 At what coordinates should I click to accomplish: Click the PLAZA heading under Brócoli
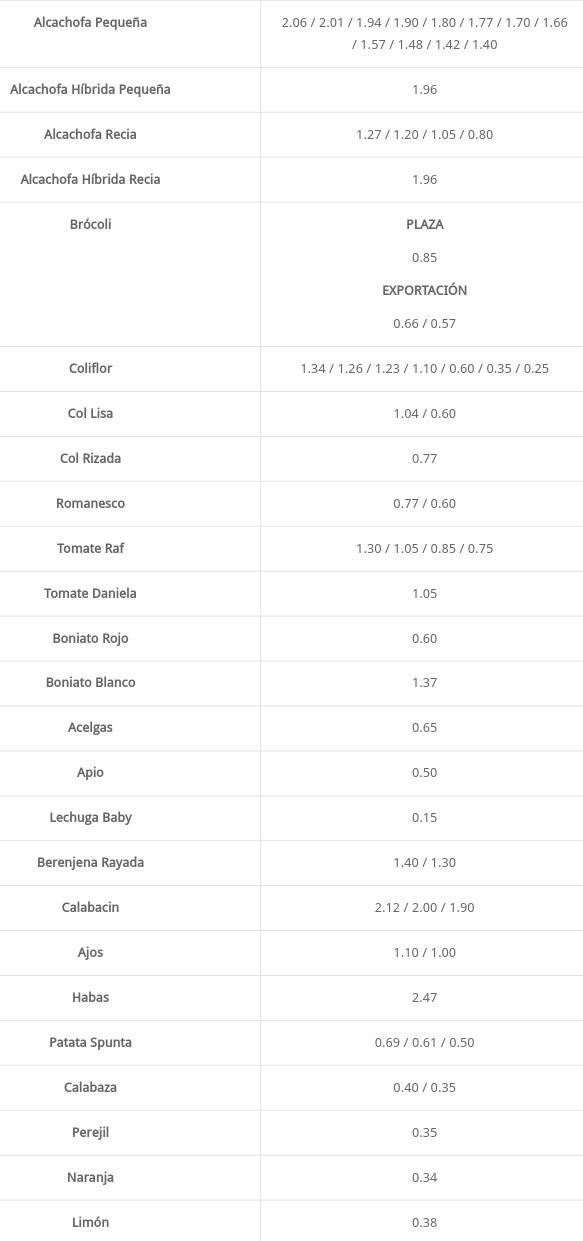coord(424,224)
